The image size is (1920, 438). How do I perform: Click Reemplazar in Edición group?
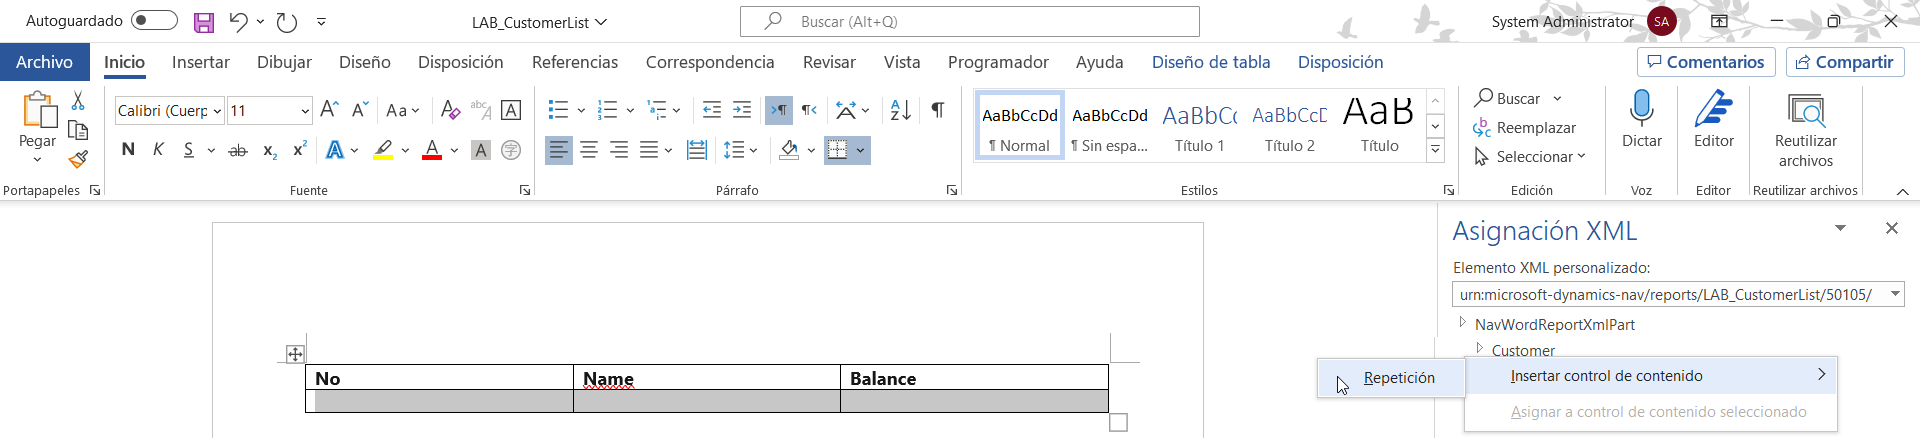[1524, 128]
